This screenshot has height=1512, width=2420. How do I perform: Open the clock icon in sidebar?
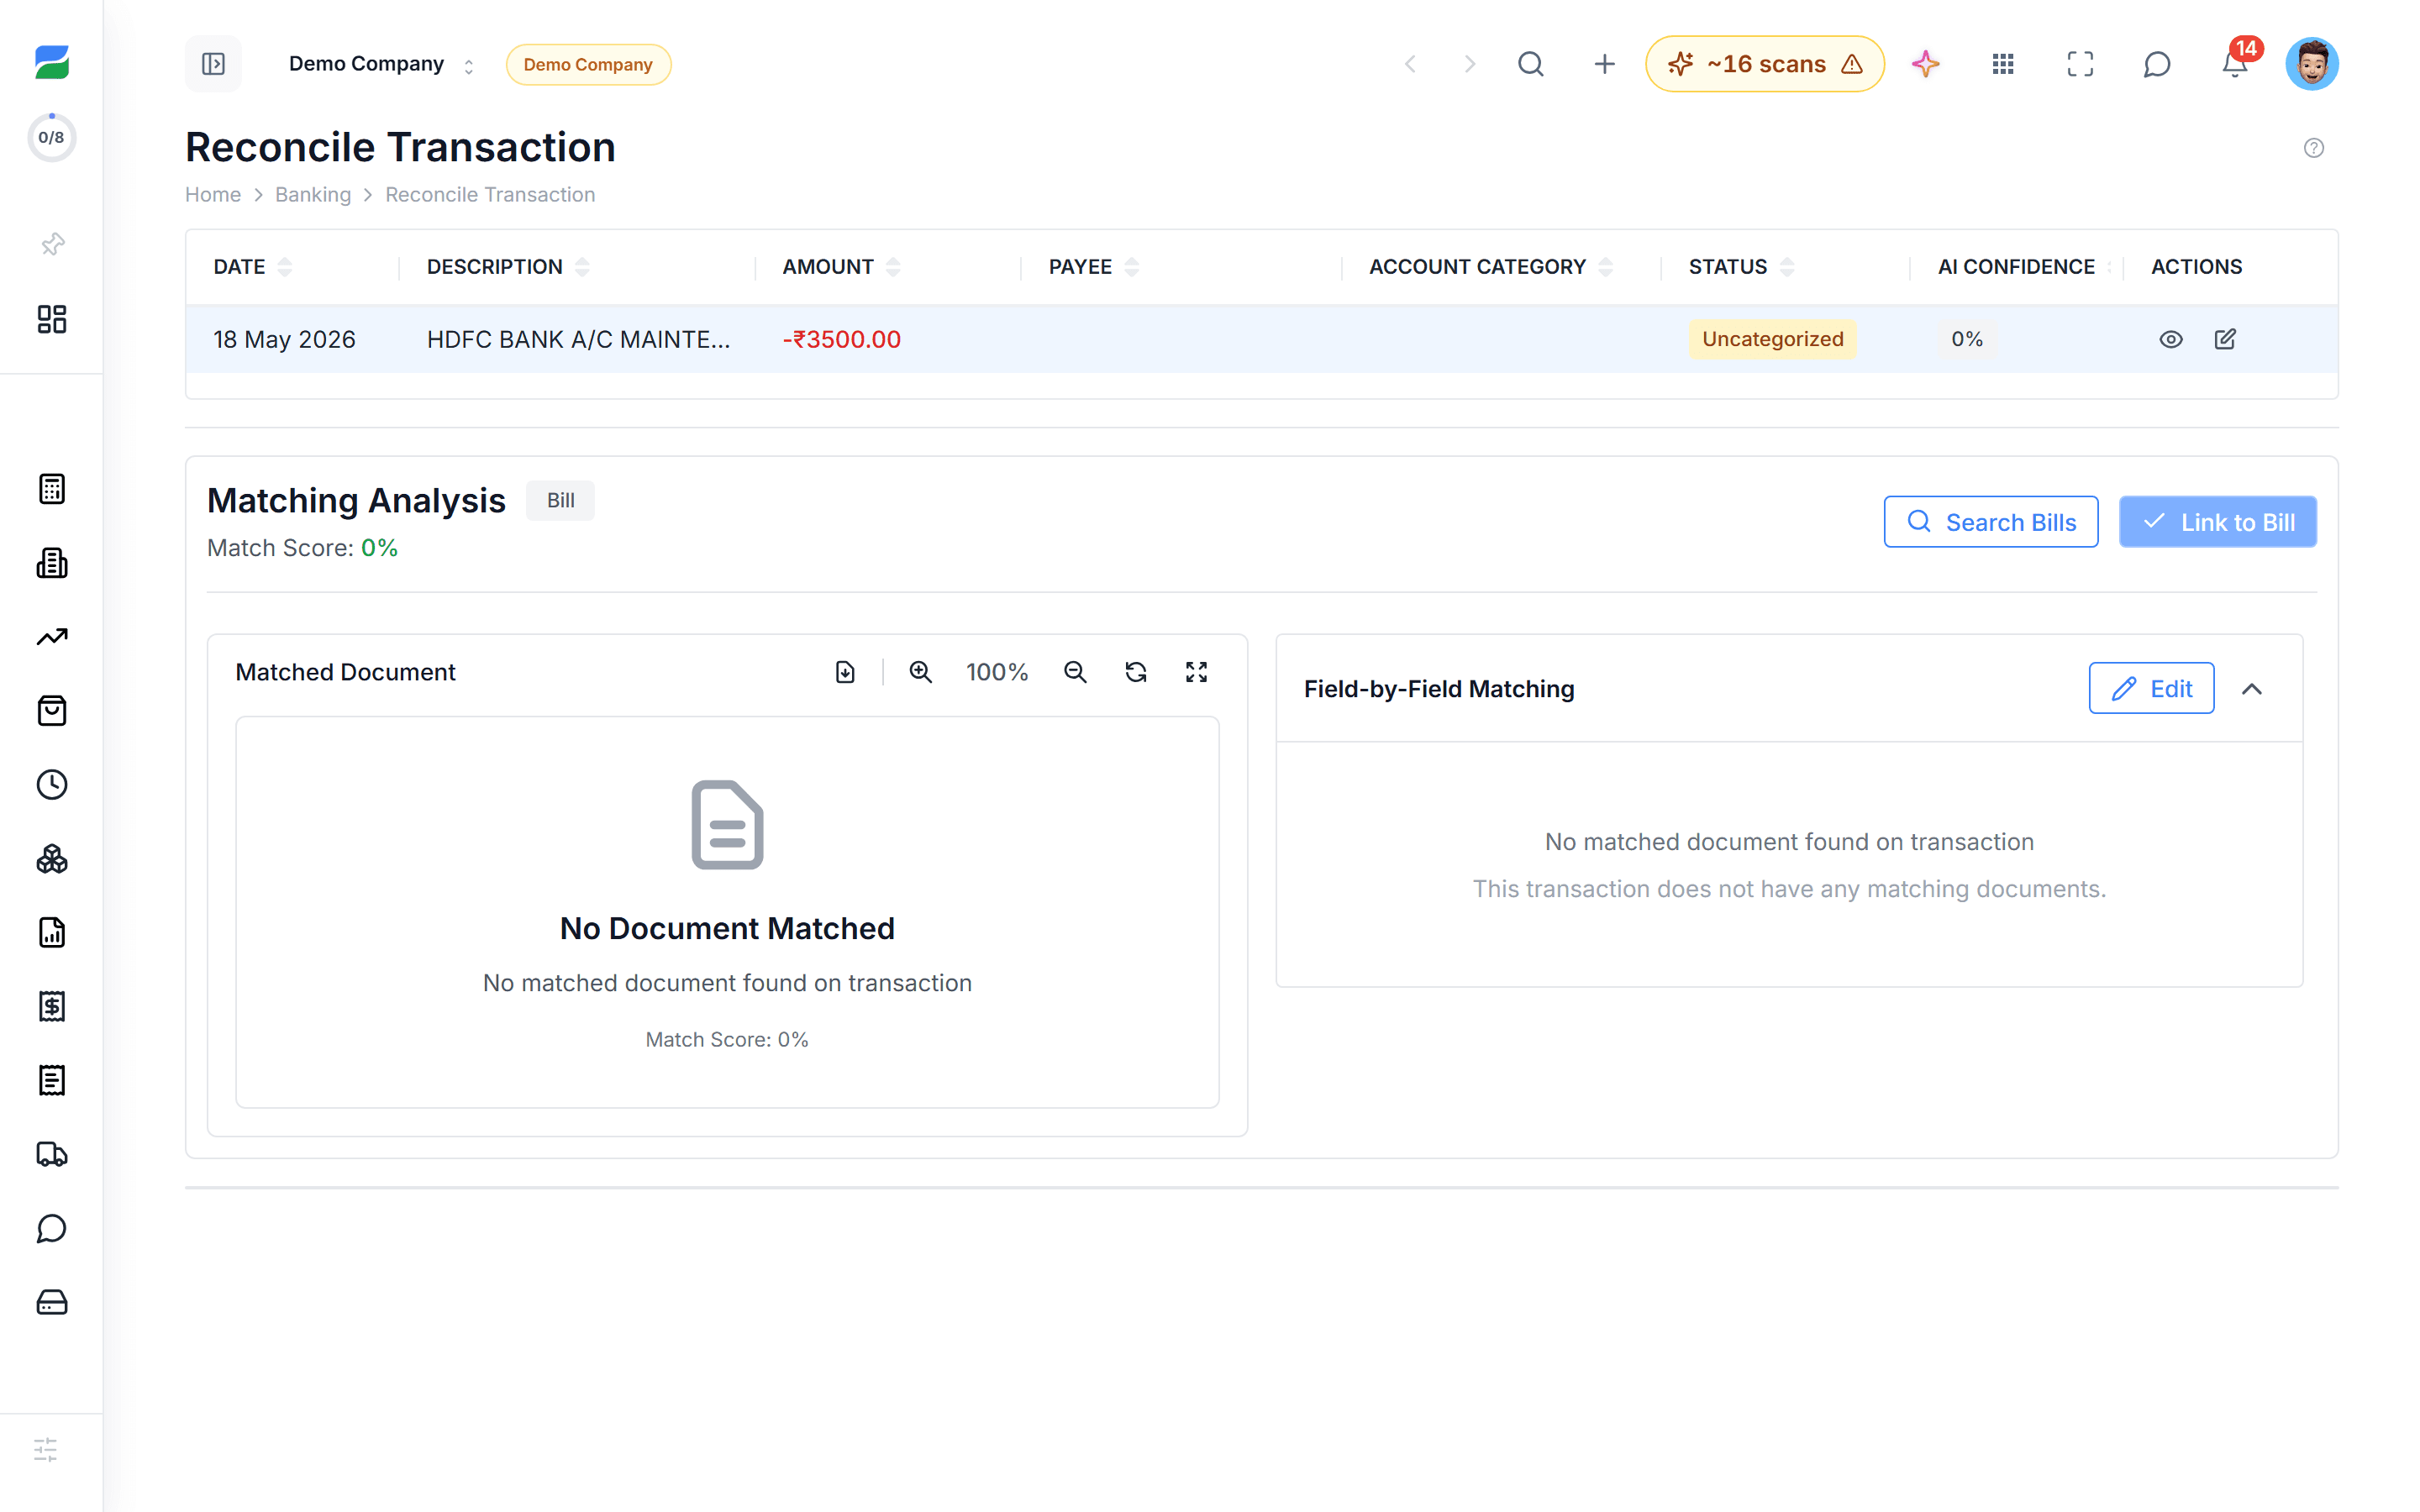point(52,785)
